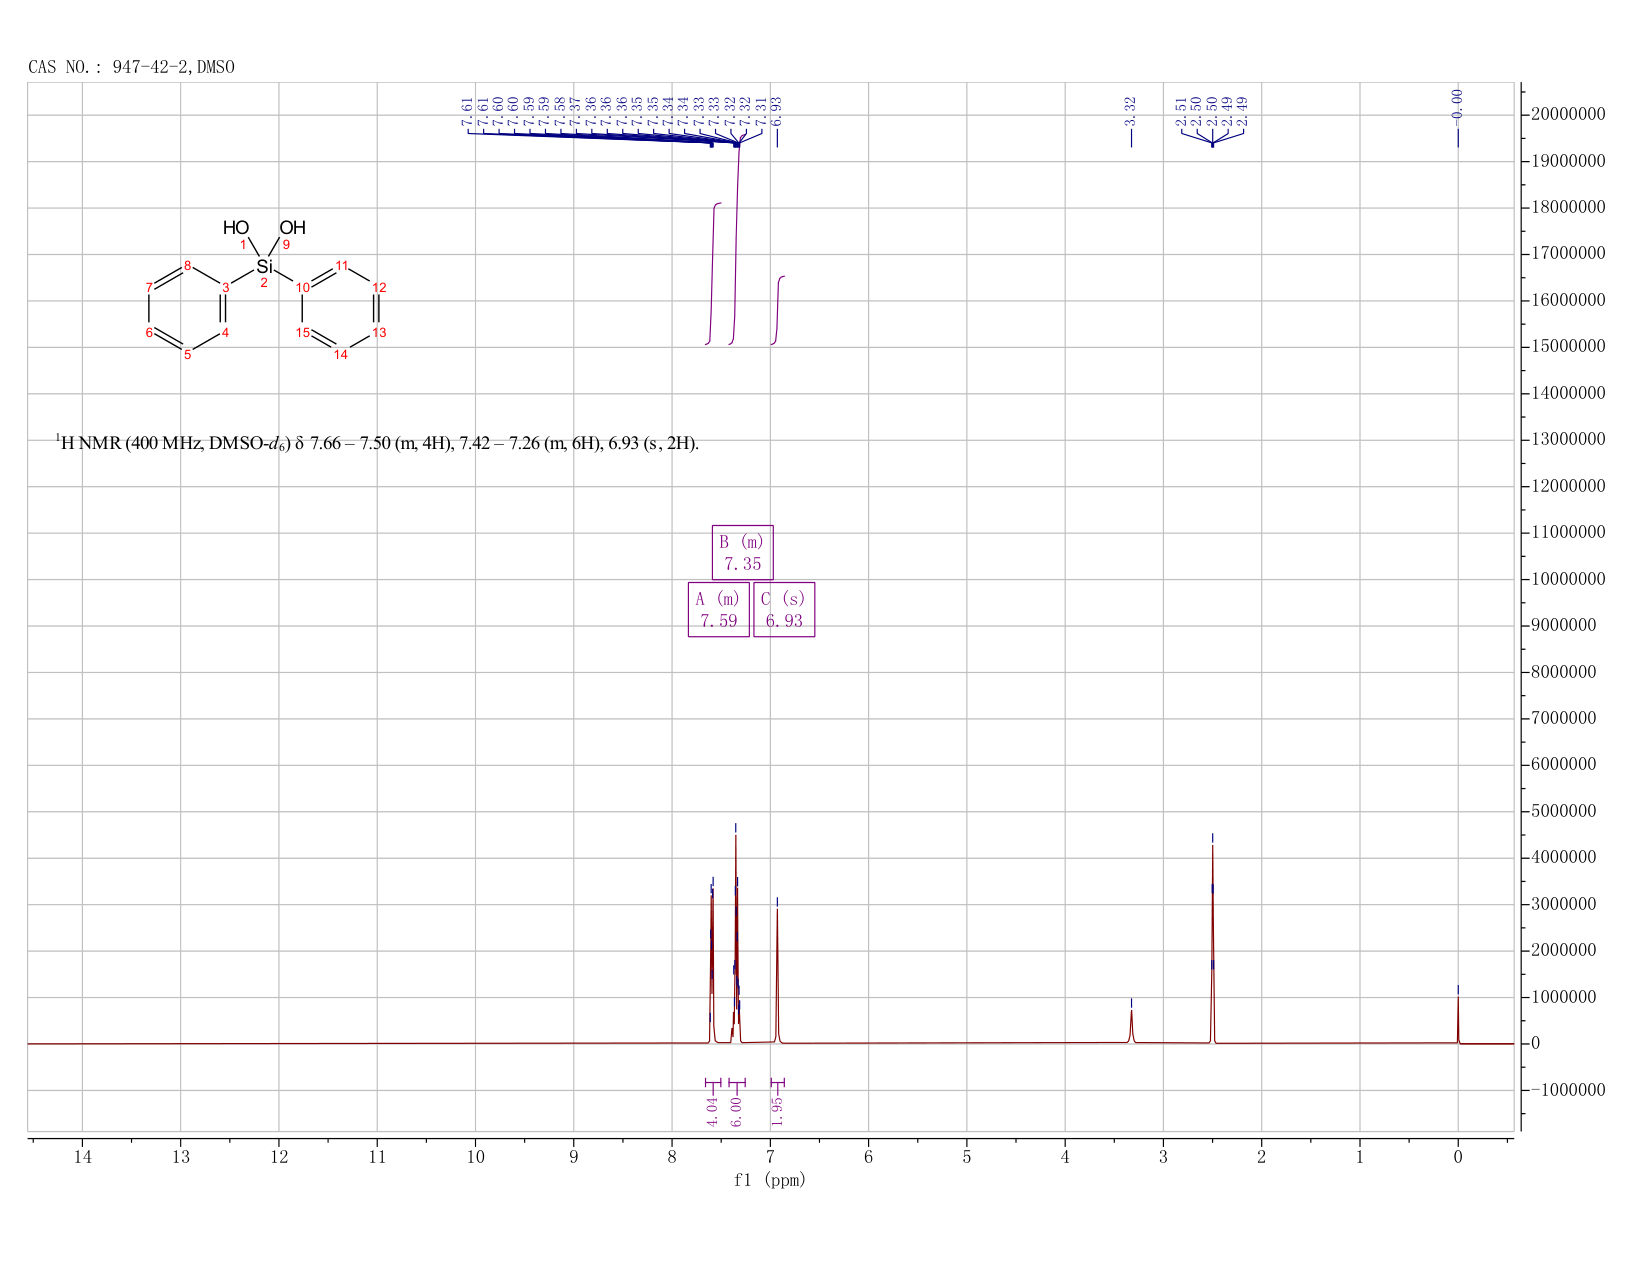Viewport: 1650px width, 1275px height.
Task: Click the multiplet label box B at 7.35
Action: (742, 552)
